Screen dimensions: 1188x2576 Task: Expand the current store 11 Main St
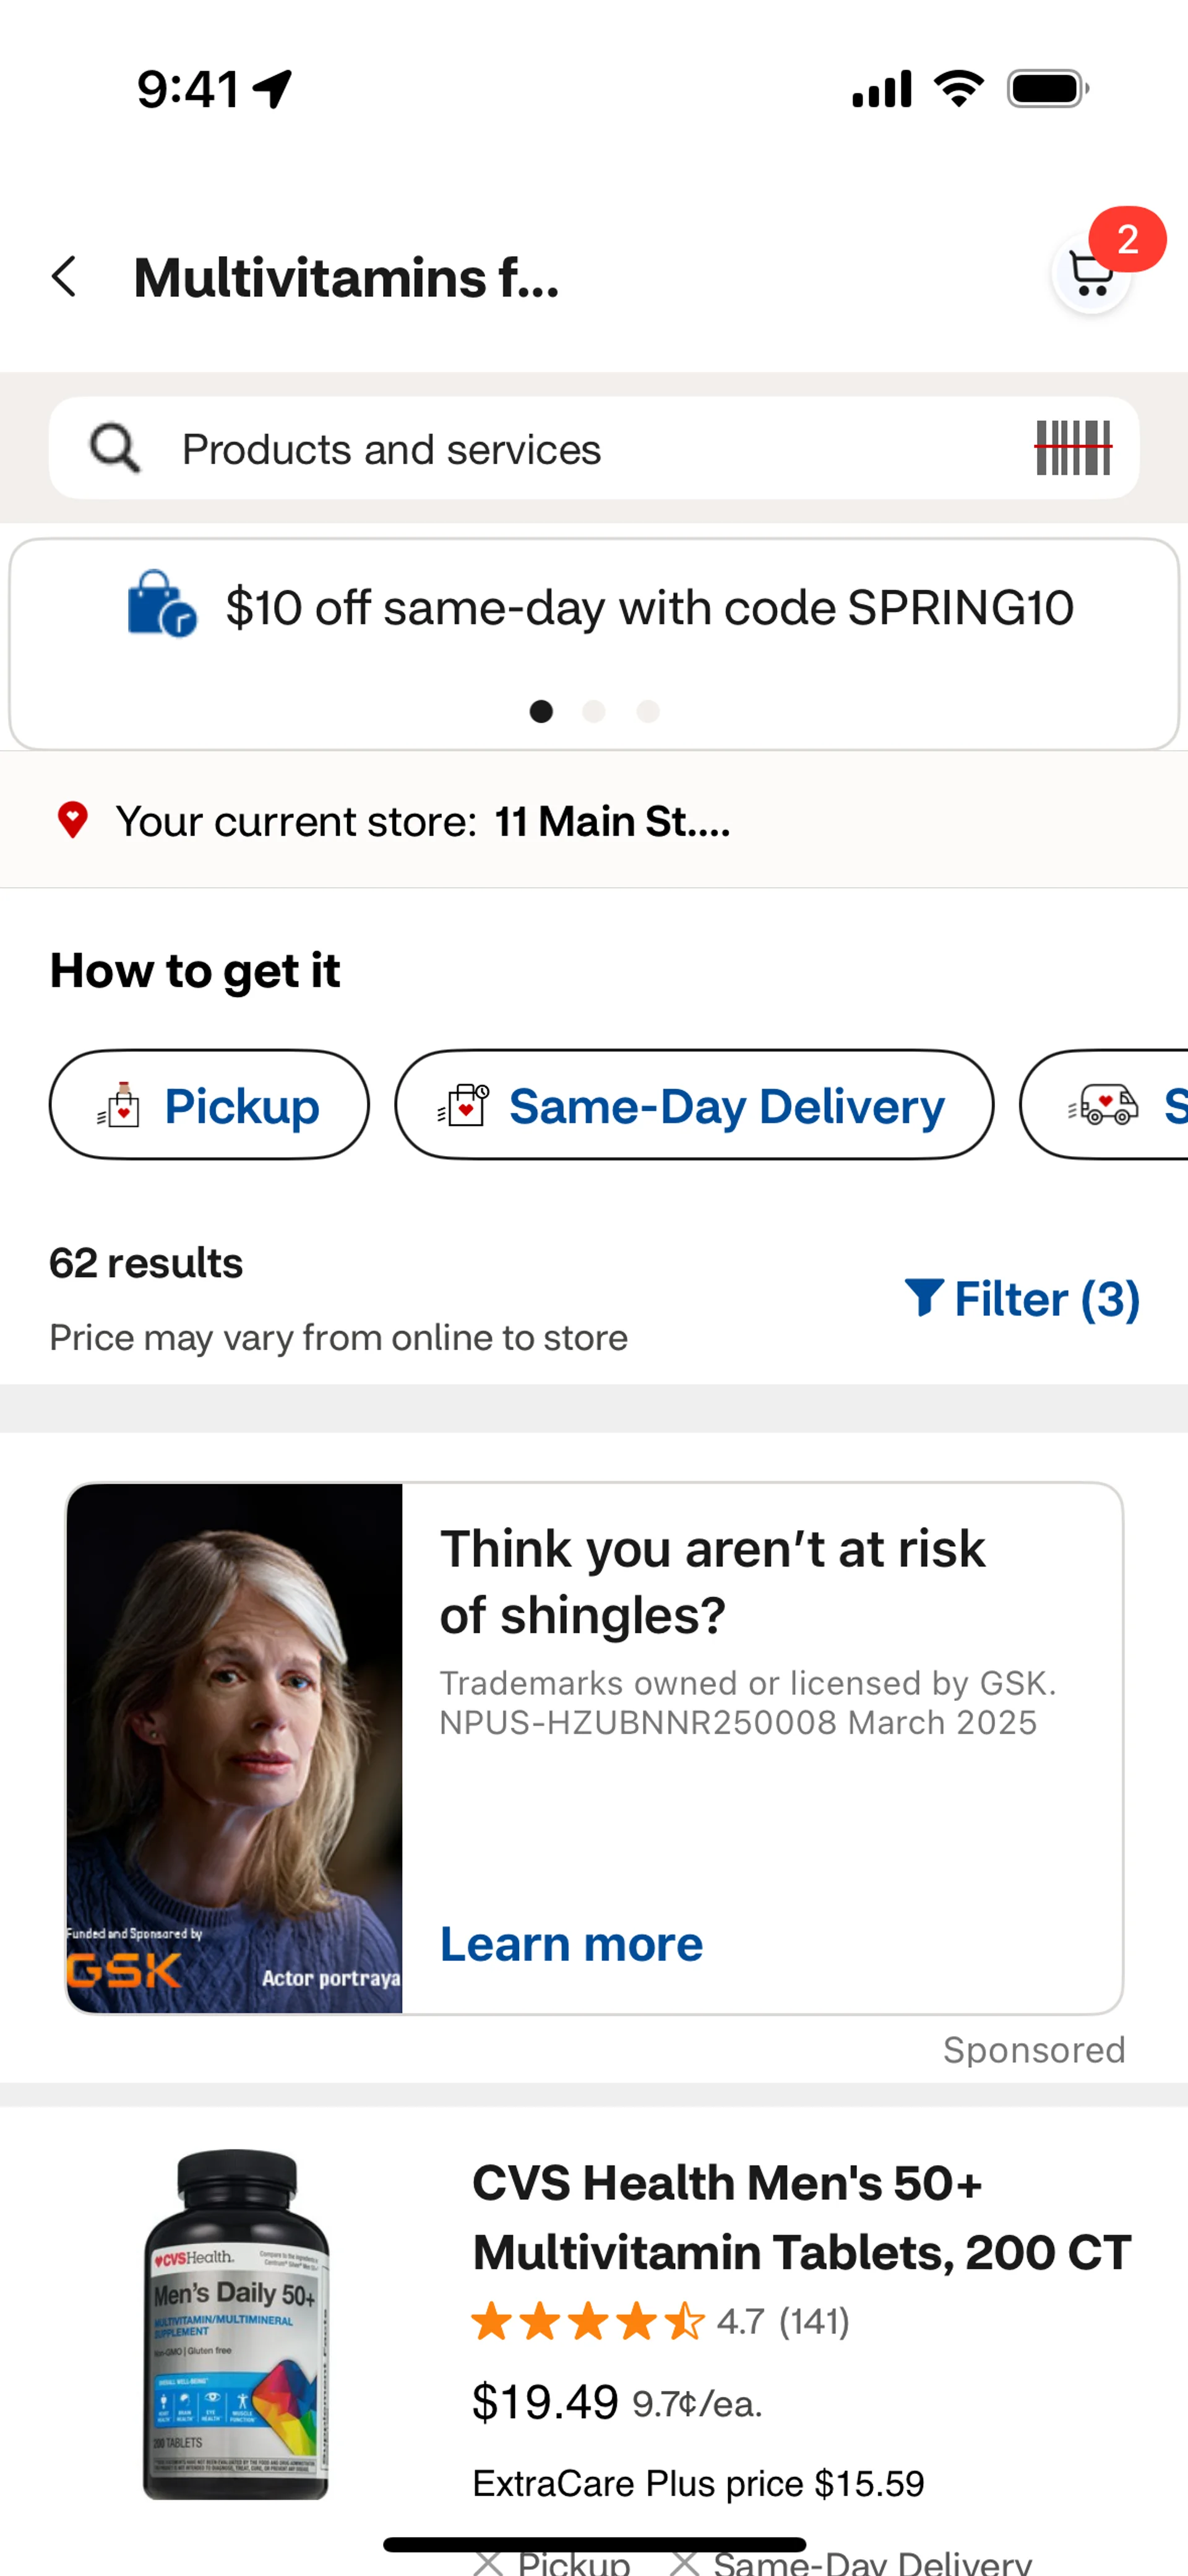coord(612,821)
